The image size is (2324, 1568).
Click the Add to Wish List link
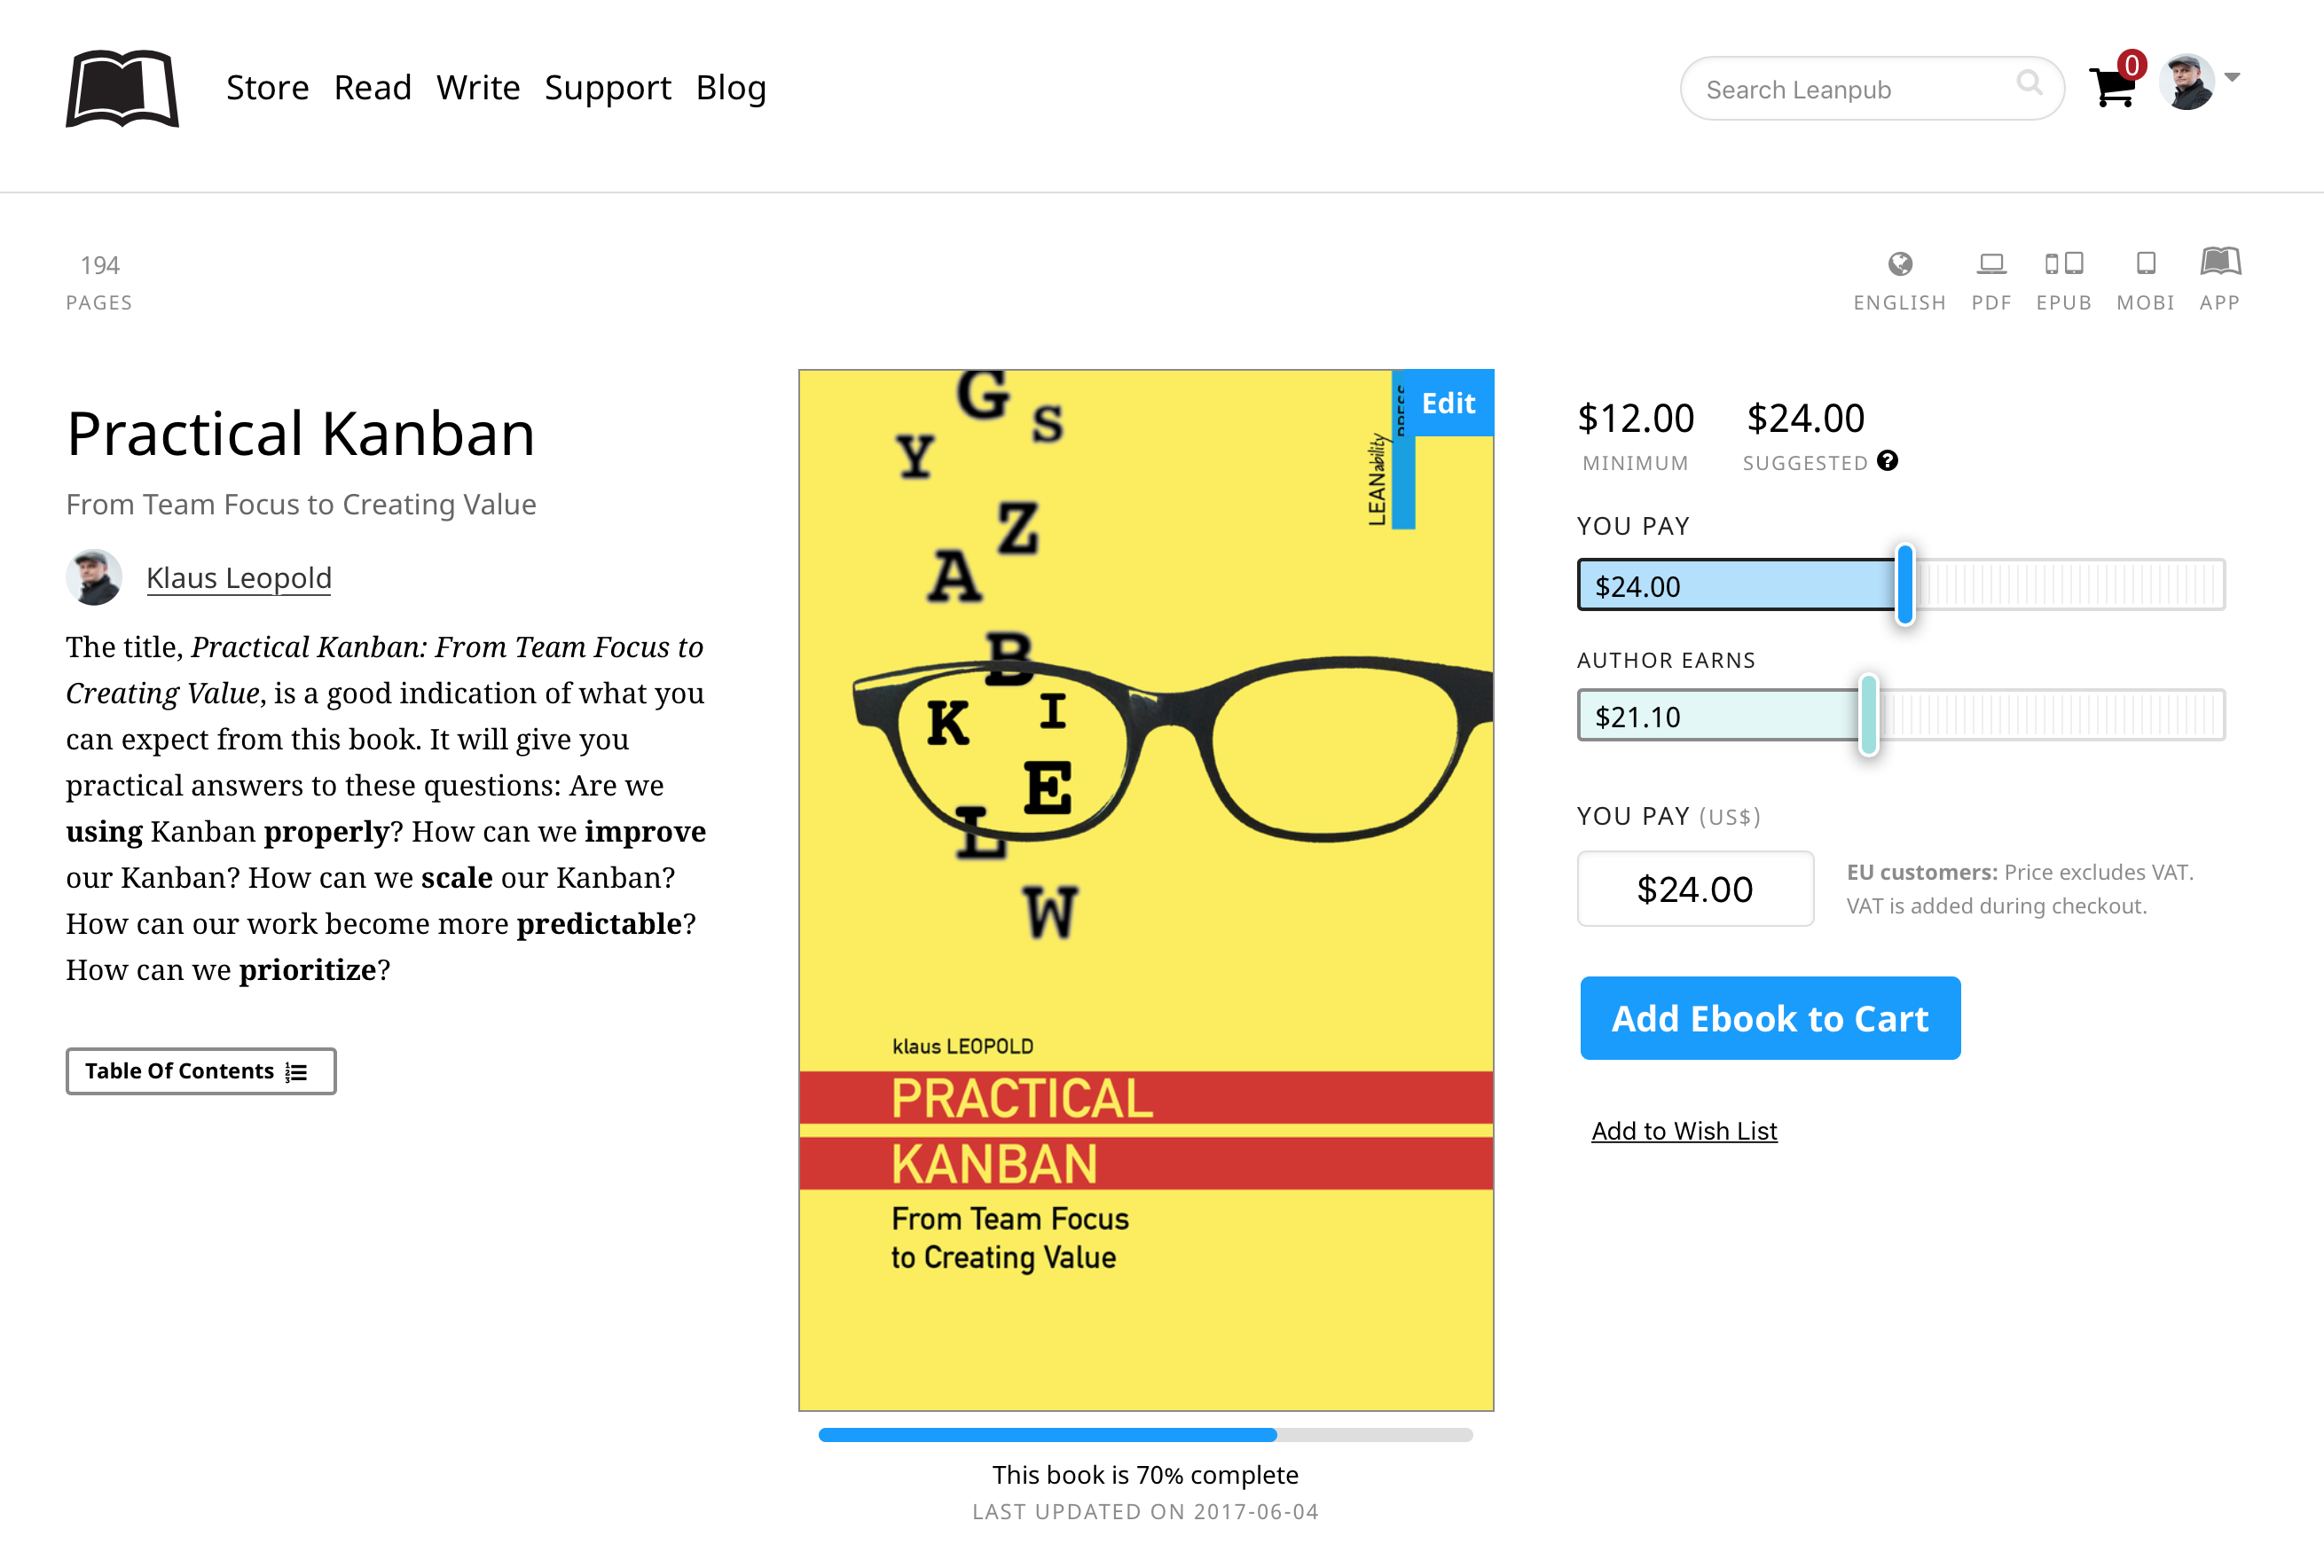click(1684, 1131)
